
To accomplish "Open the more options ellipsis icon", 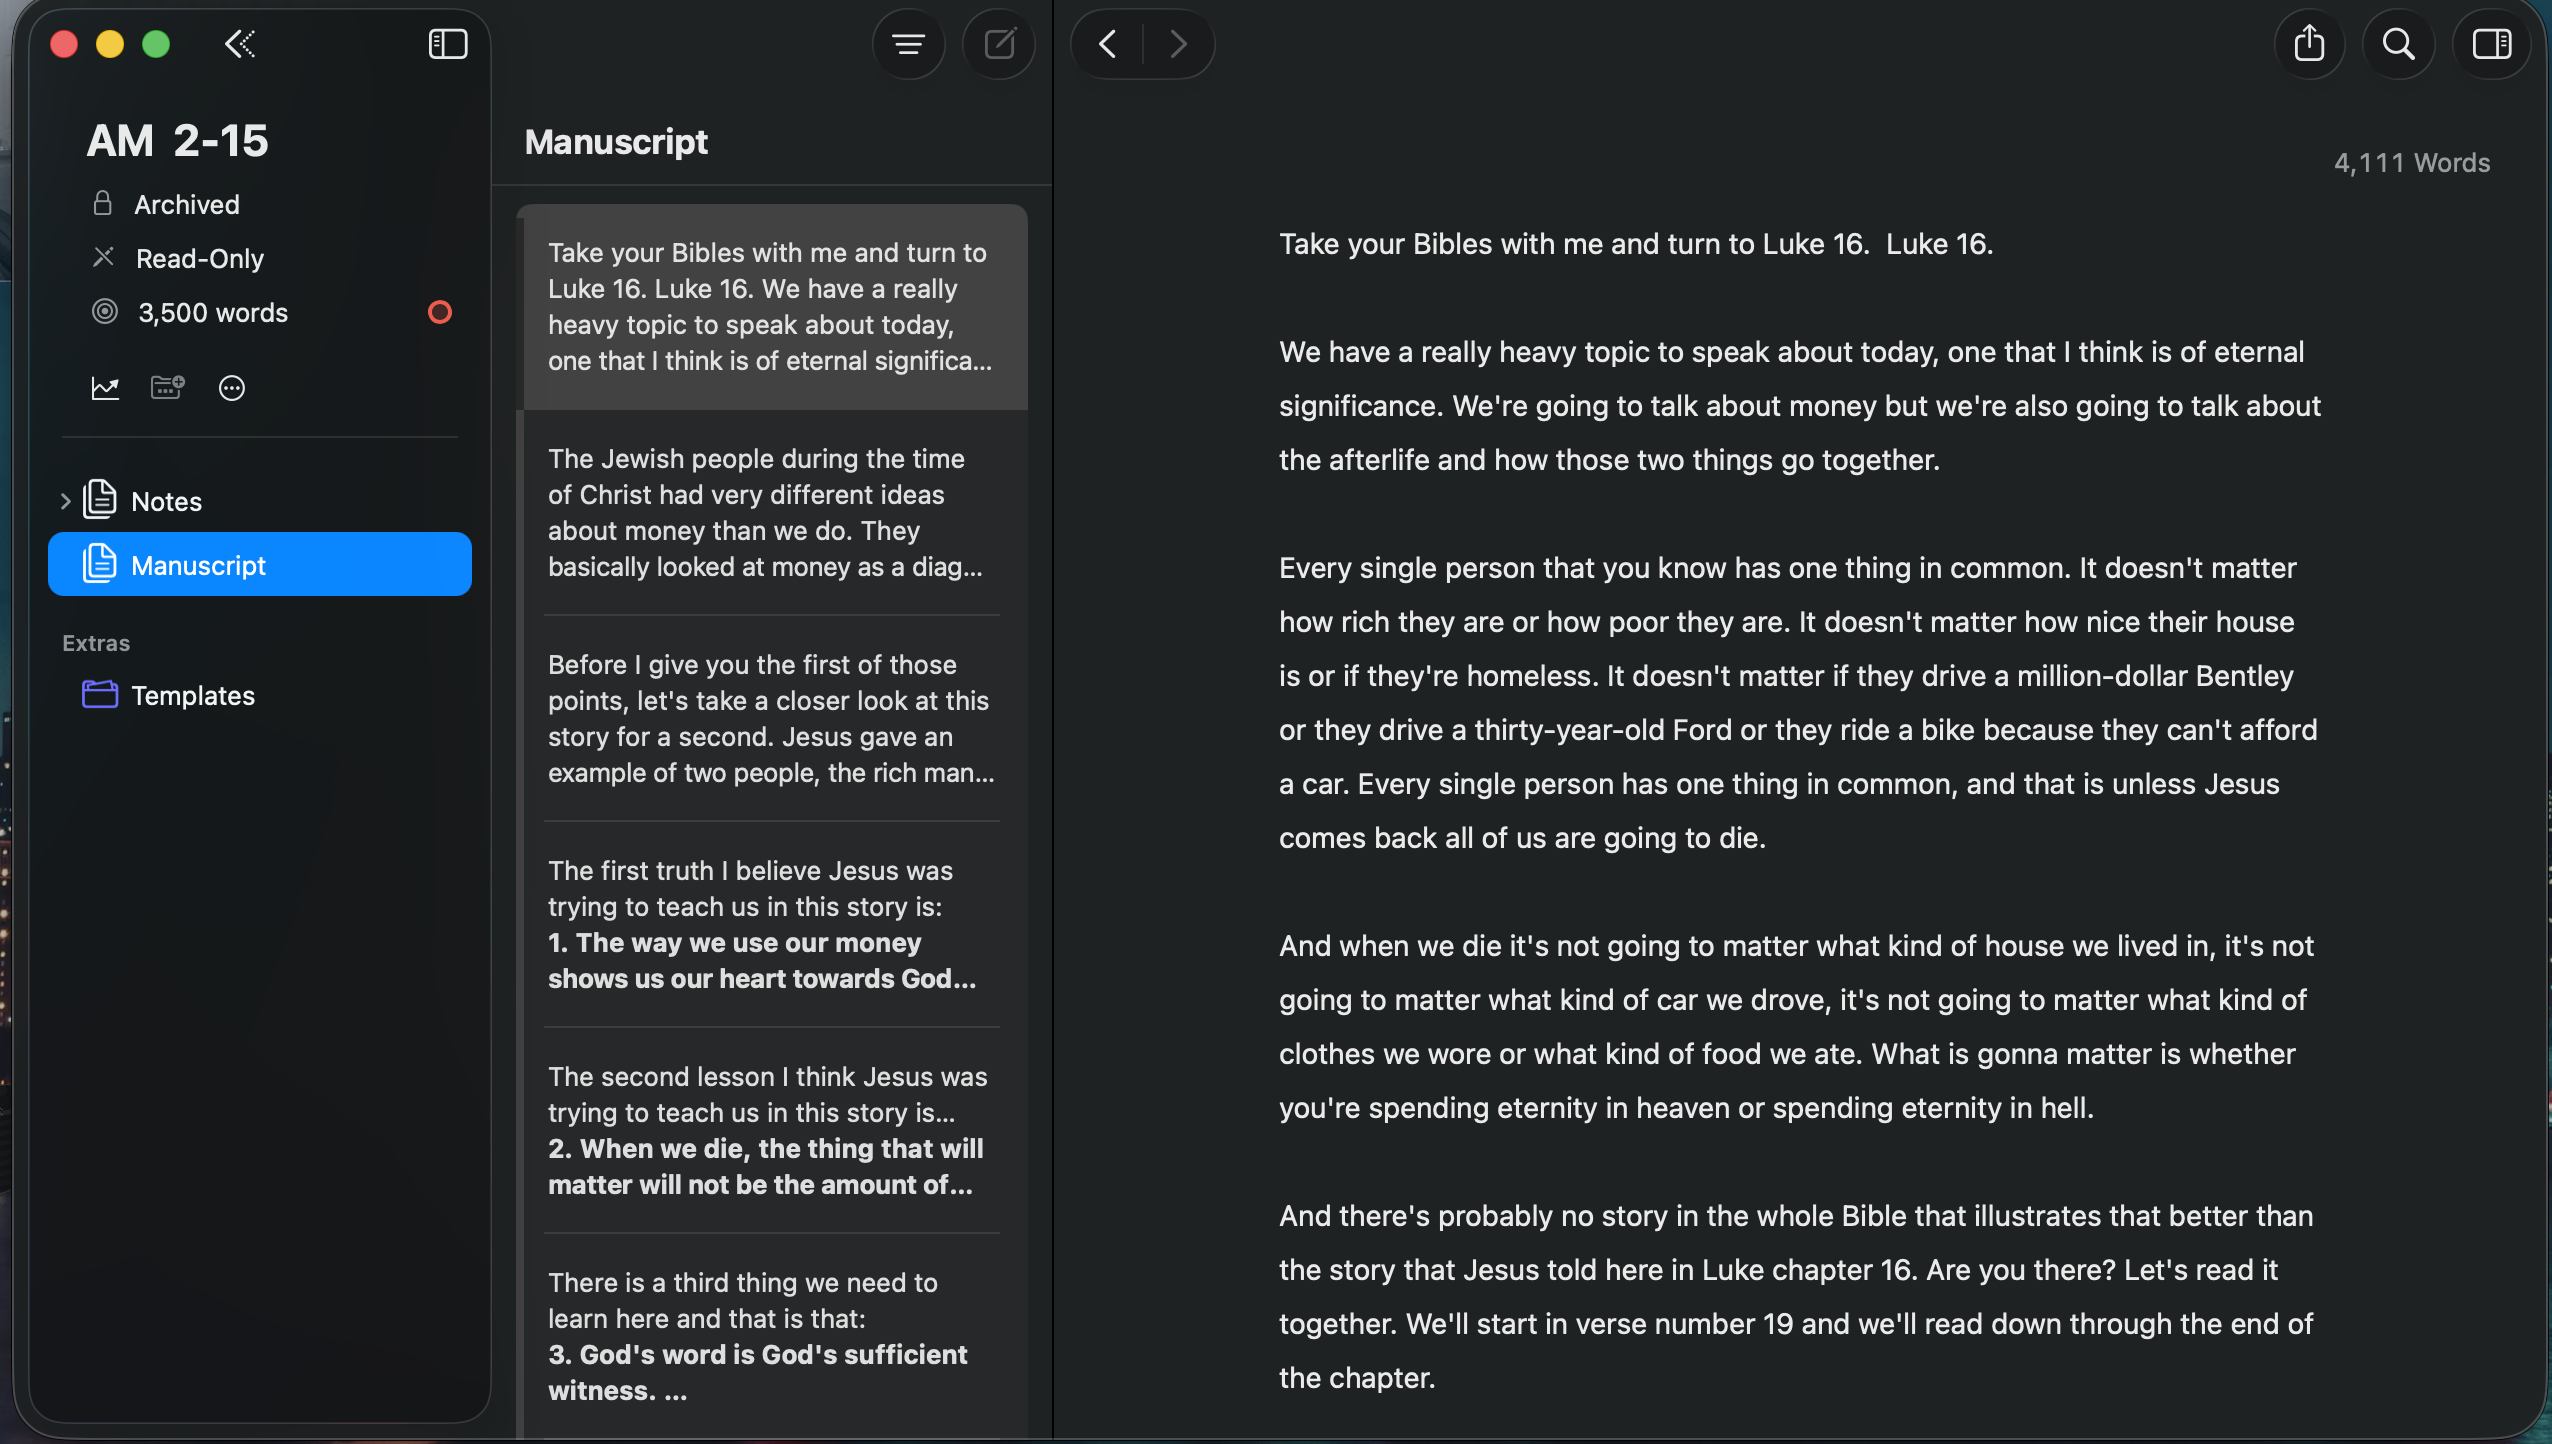I will pyautogui.click(x=232, y=388).
